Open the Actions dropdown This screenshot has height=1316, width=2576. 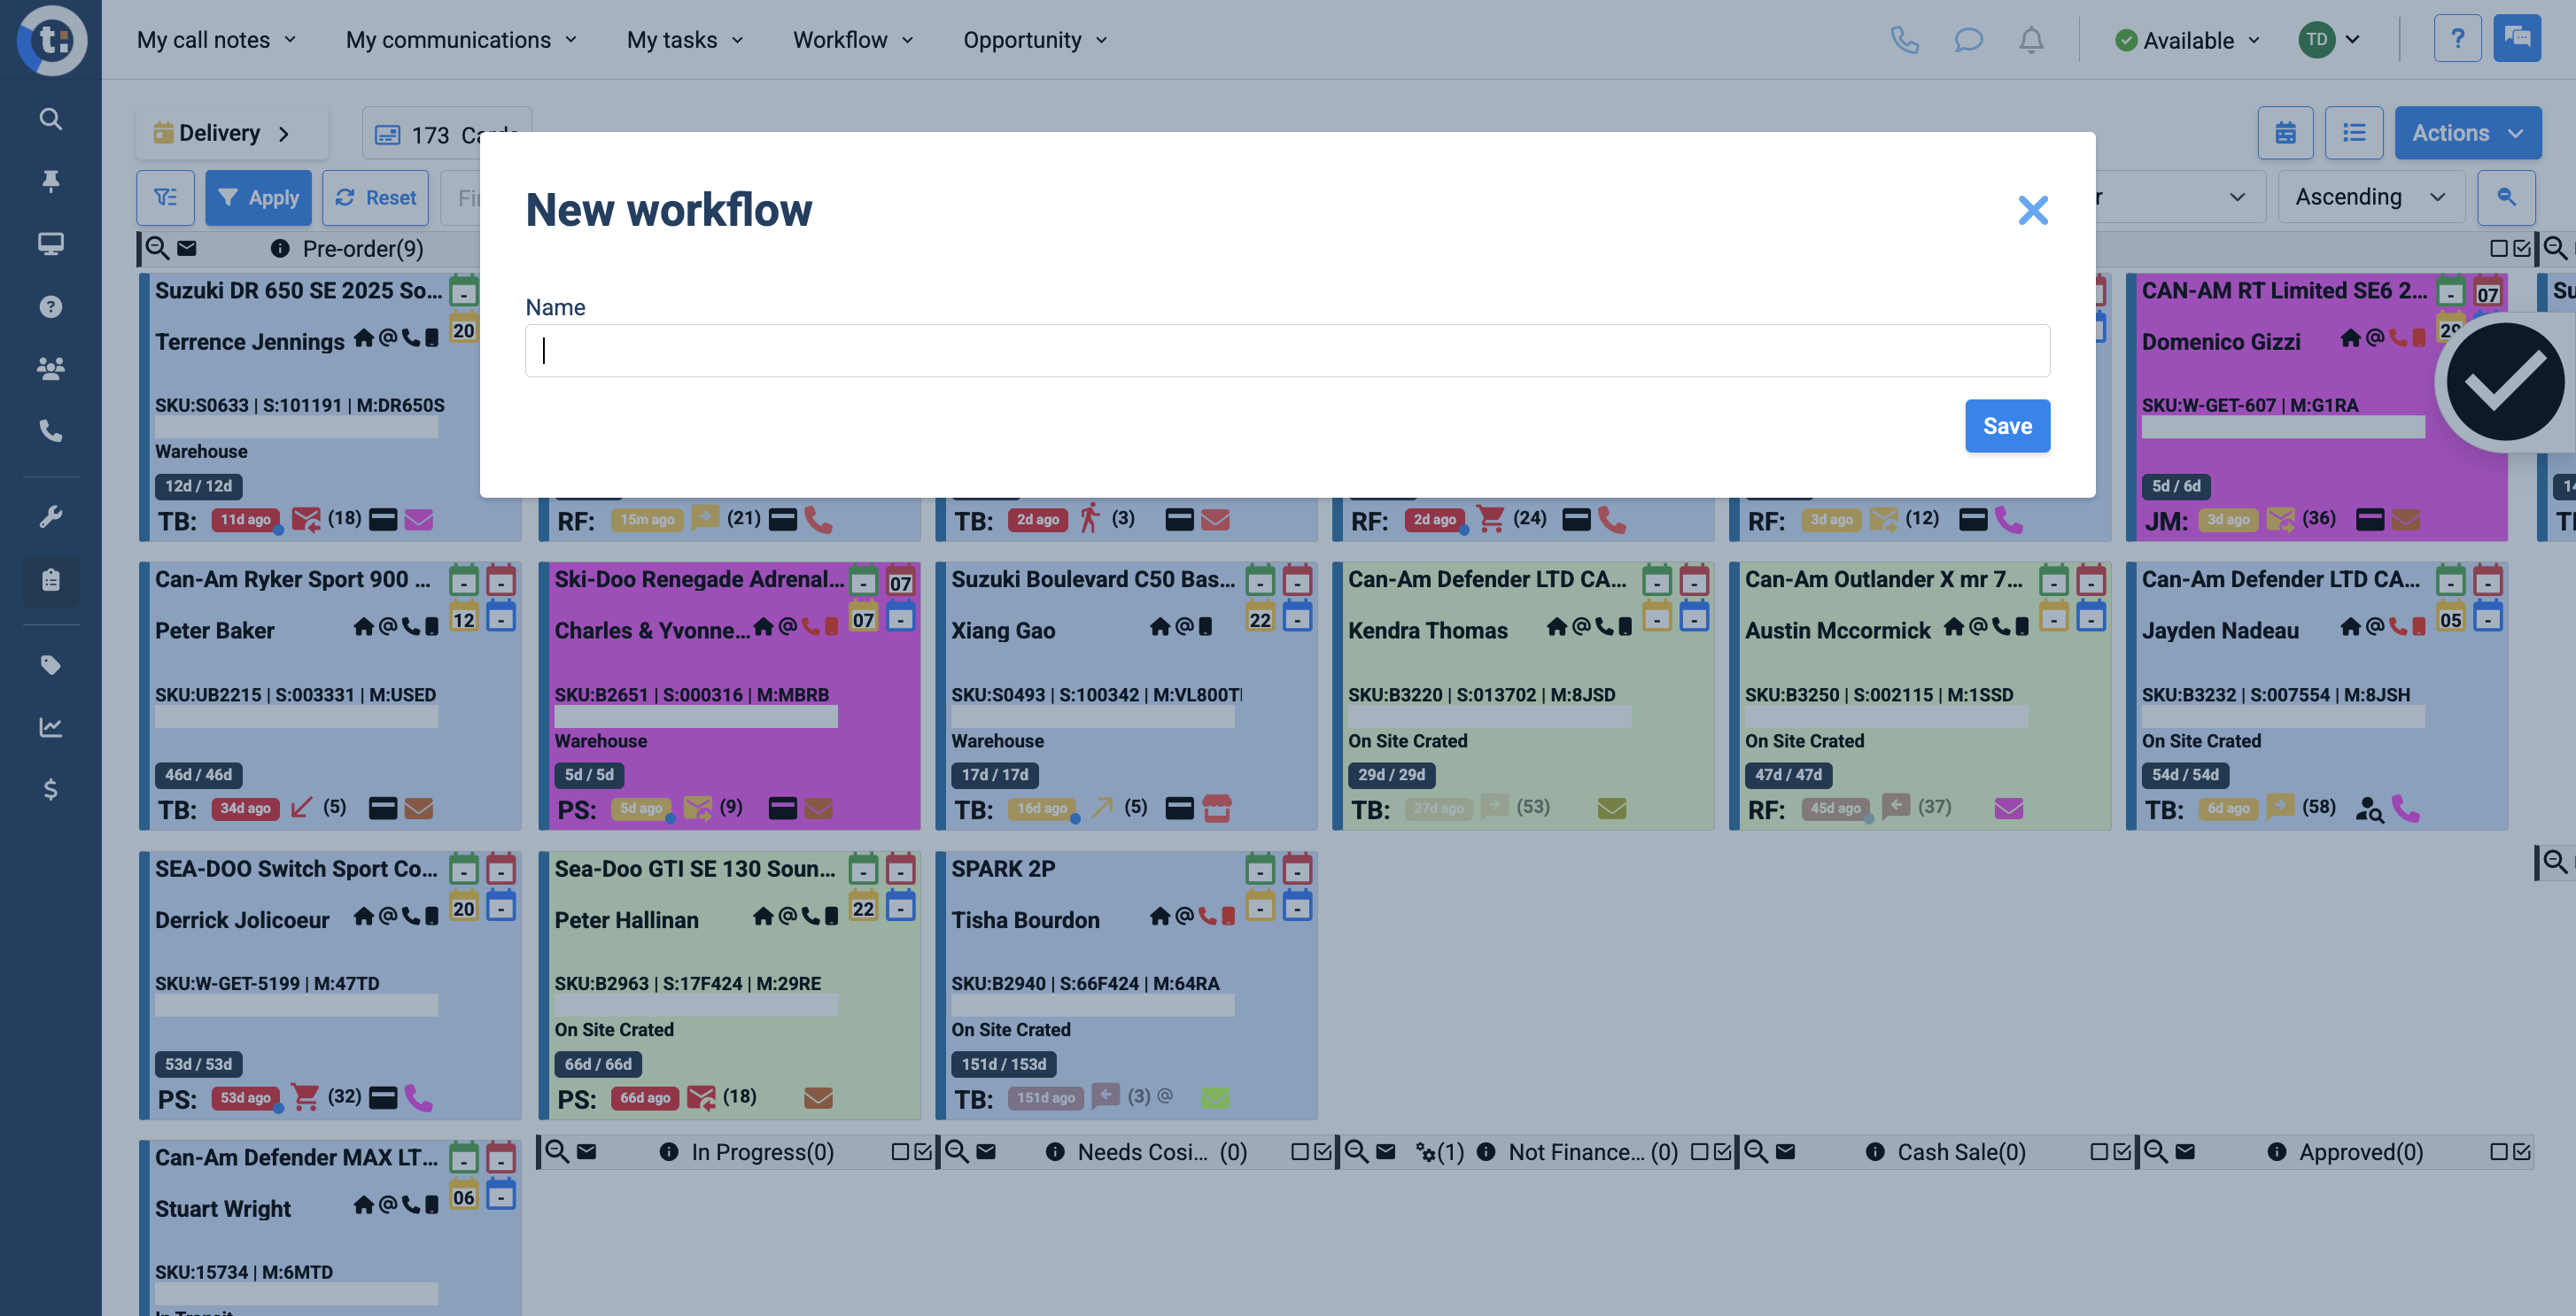pyautogui.click(x=2468, y=132)
